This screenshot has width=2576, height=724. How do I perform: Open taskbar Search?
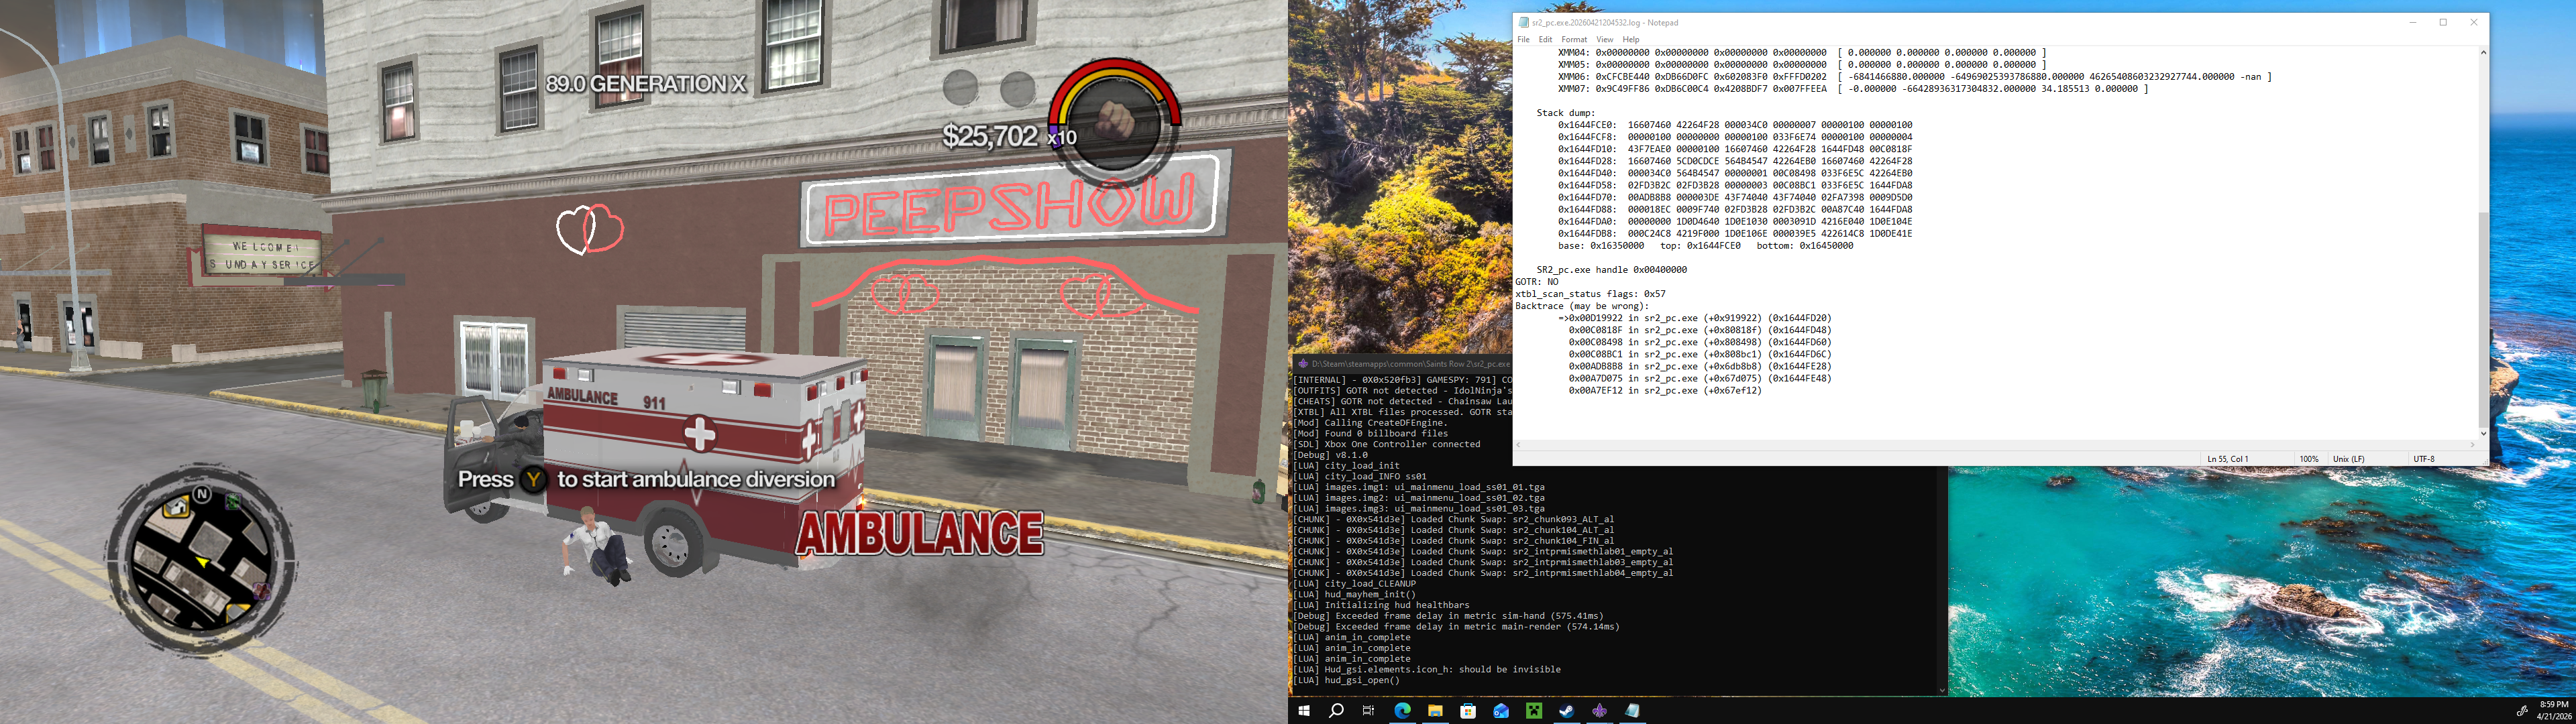point(1336,711)
